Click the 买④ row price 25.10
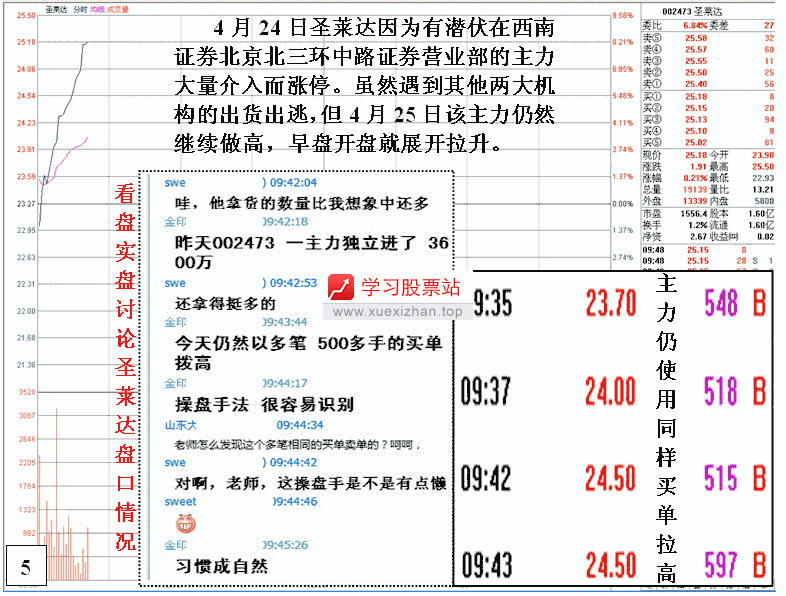This screenshot has height=596, width=786. coord(696,131)
